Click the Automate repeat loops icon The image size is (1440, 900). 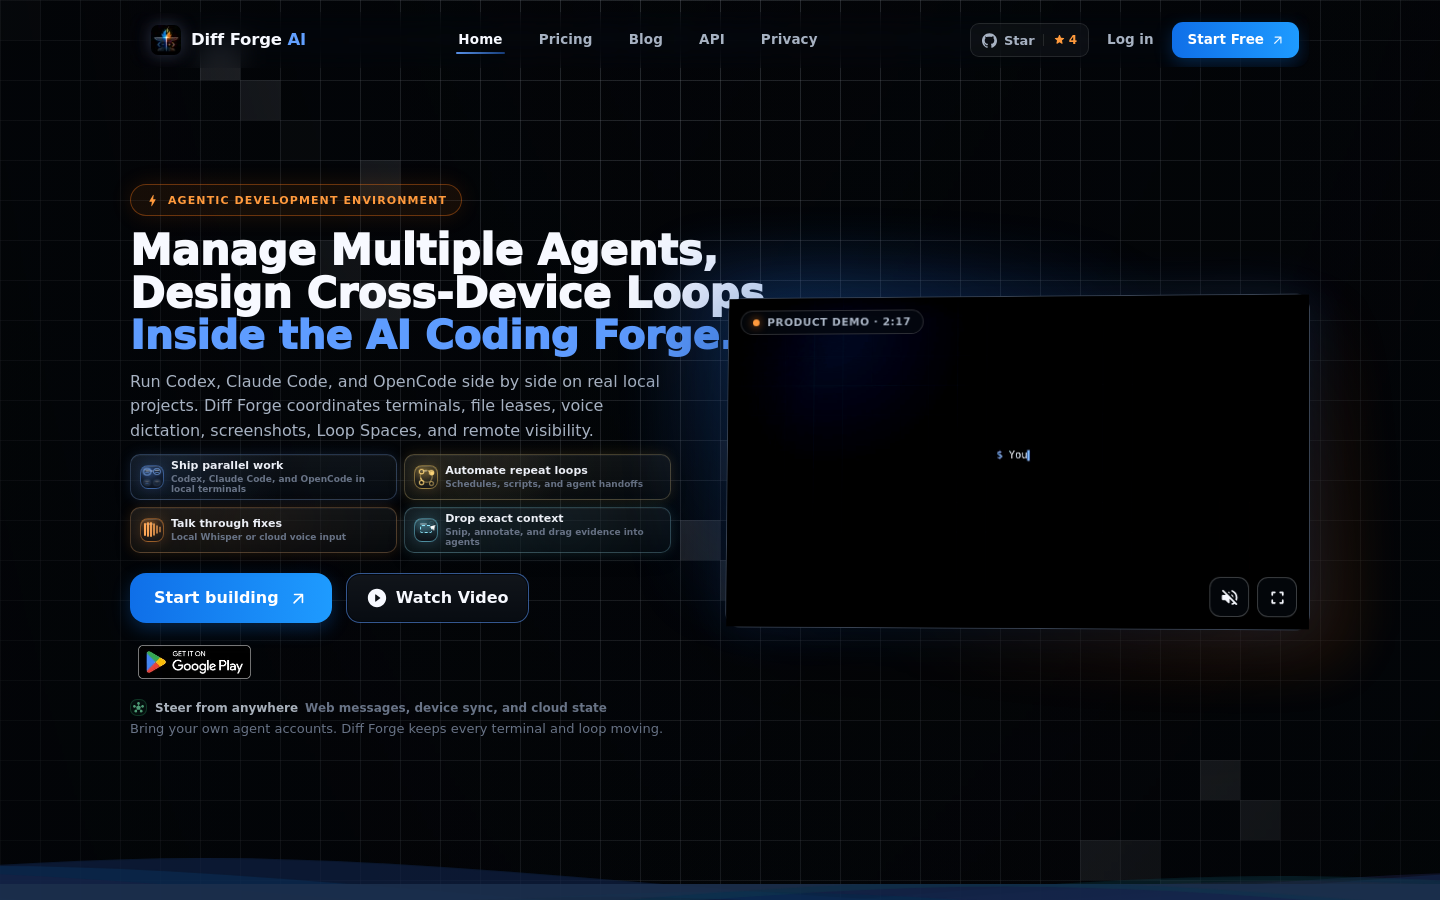pyautogui.click(x=426, y=477)
